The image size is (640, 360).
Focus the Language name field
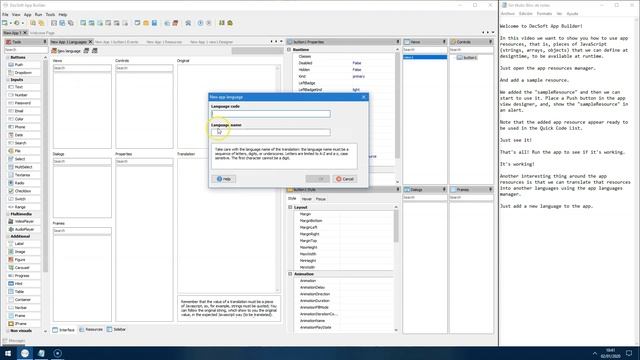tap(271, 132)
